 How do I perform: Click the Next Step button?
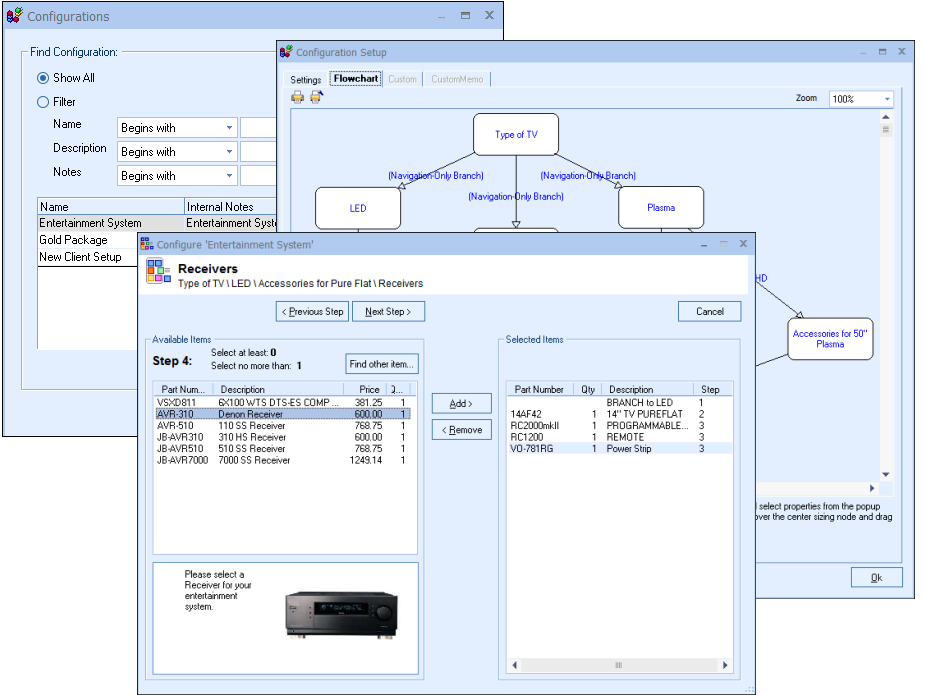(x=388, y=312)
